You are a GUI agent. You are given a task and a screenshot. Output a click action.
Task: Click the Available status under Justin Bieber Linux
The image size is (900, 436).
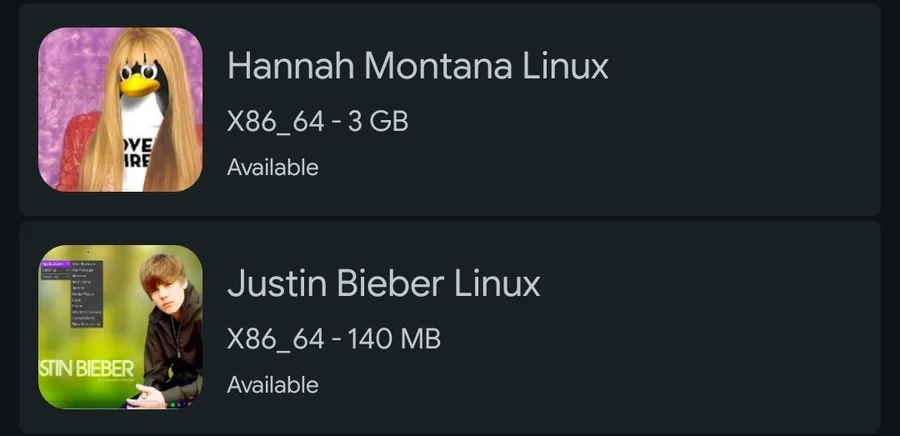pos(272,385)
